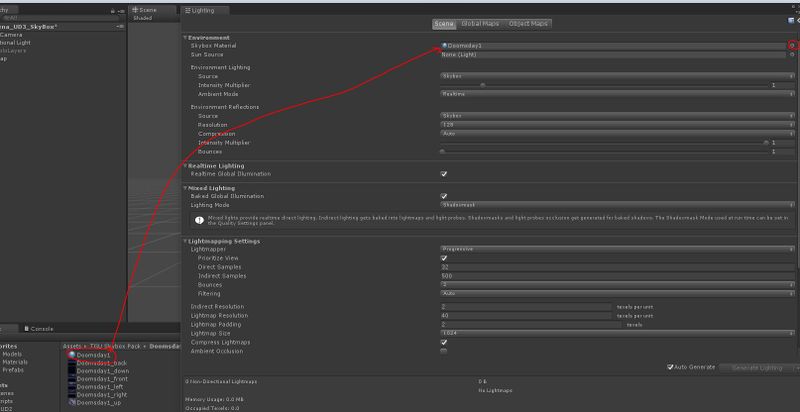This screenshot has width=800, height=412.
Task: Select the Prefabs favorite search
Action: [13, 370]
